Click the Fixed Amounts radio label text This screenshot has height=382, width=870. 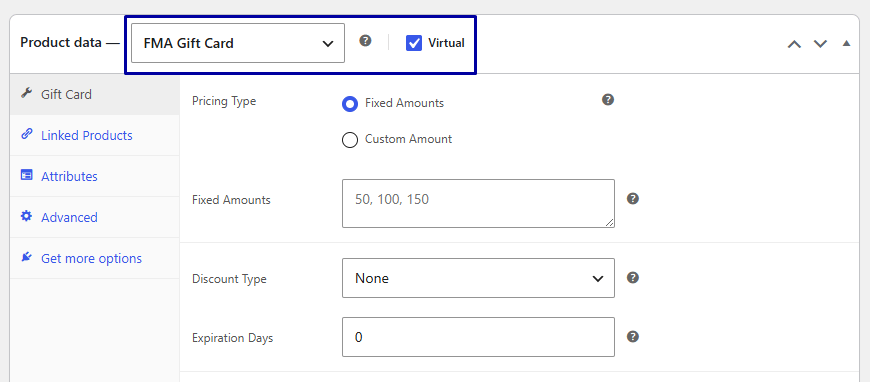click(404, 103)
